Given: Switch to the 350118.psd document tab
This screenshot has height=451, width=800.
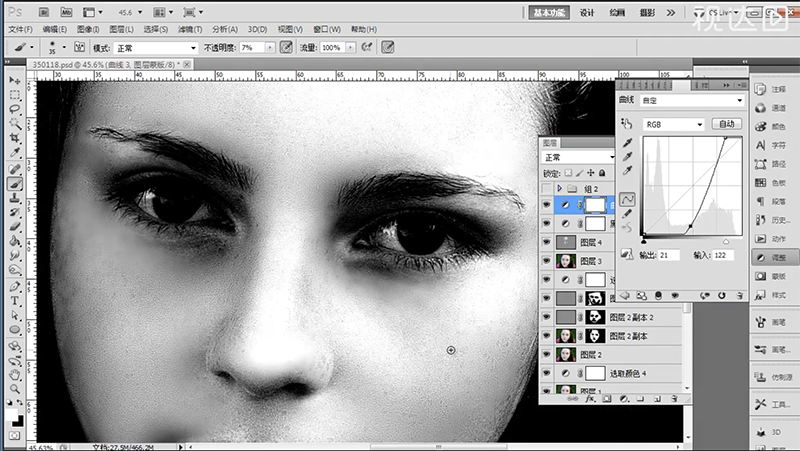Looking at the screenshot, I should coord(110,65).
